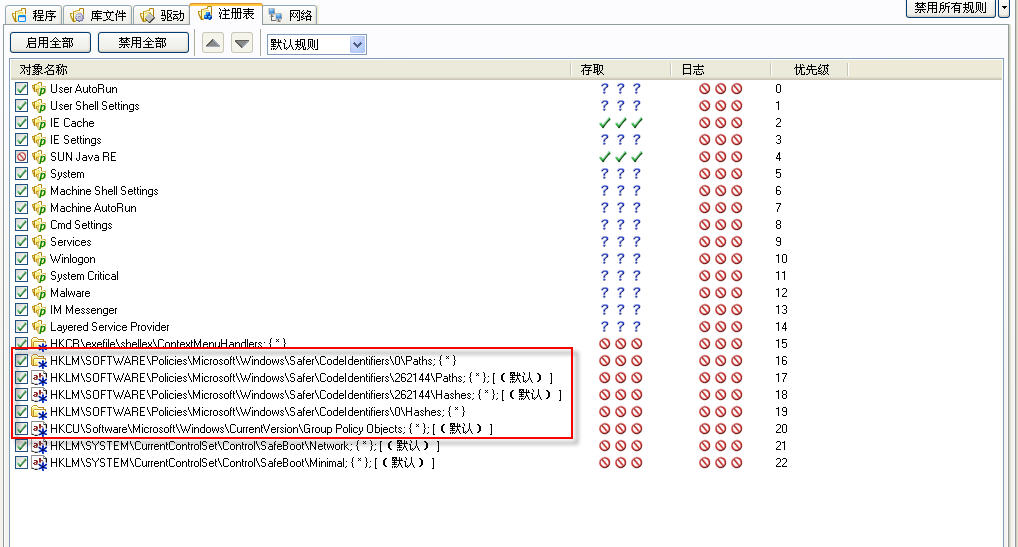Select the Machine Shell Settings rule
Screen dimensions: 1018x547
pos(104,191)
